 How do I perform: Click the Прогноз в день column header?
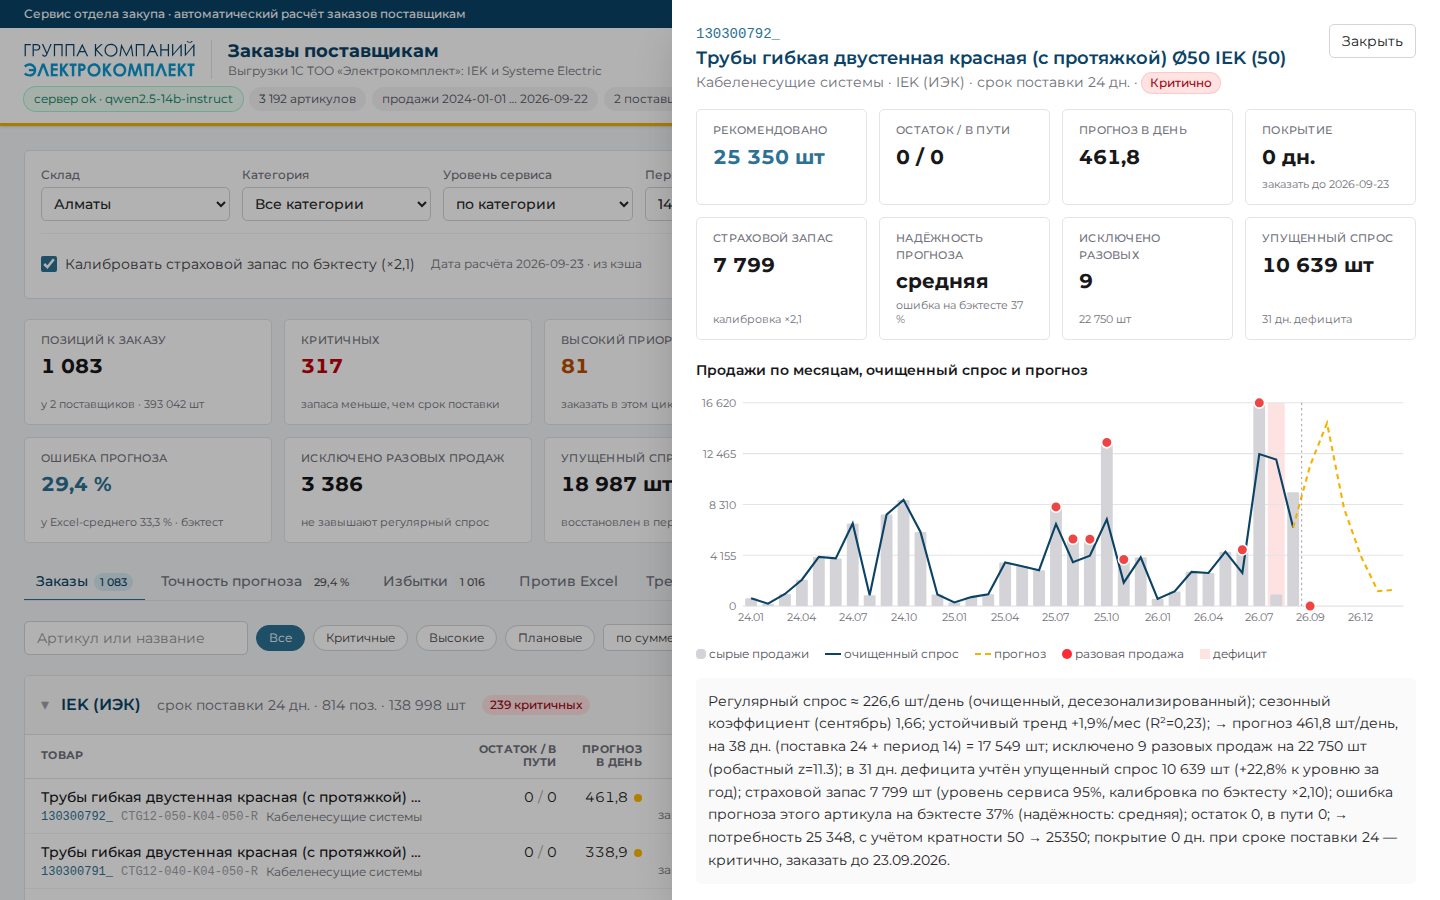tap(612, 755)
